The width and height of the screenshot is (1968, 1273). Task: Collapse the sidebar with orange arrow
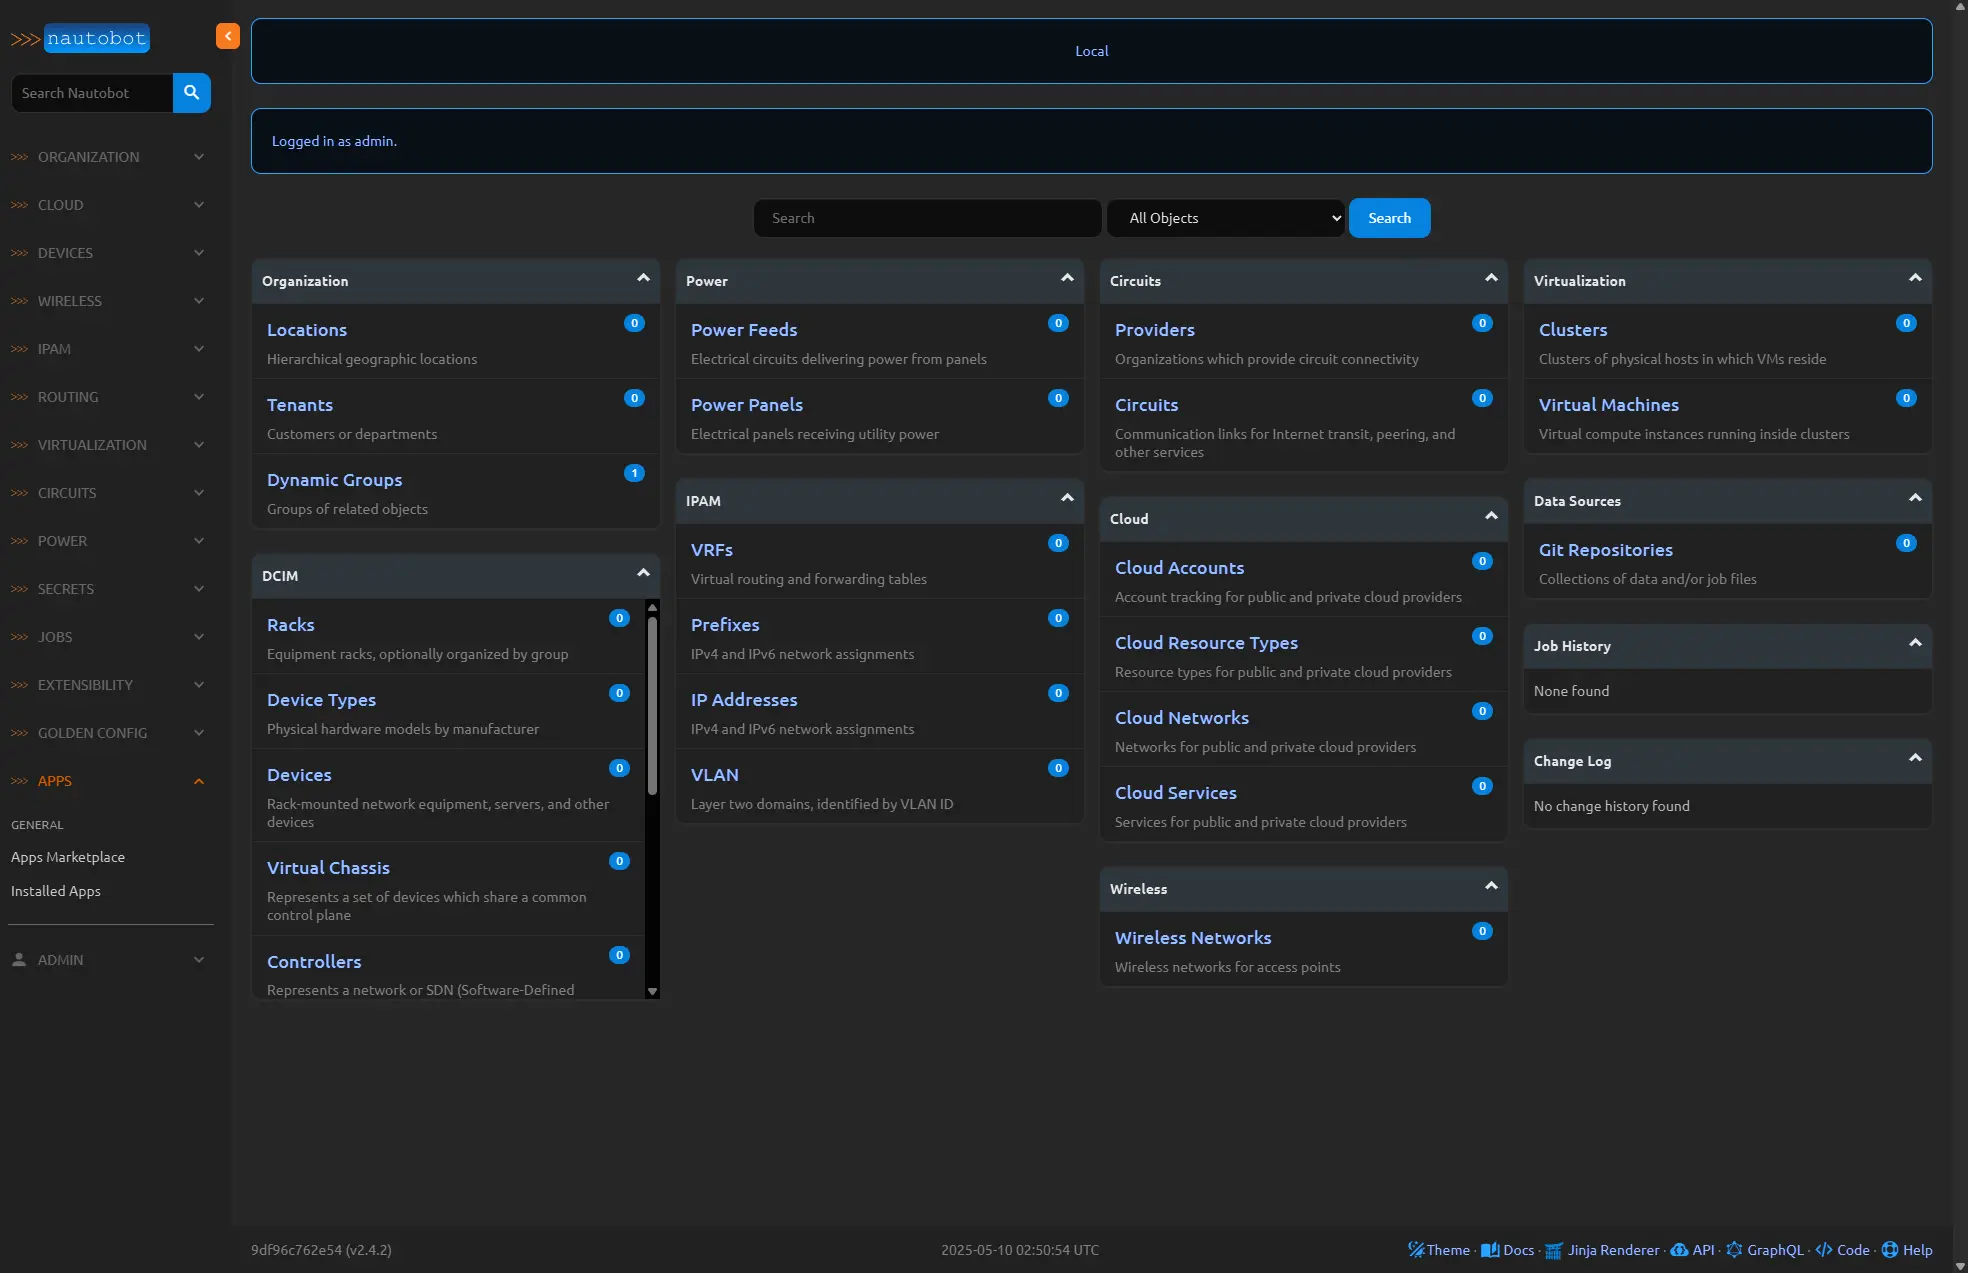(x=228, y=36)
